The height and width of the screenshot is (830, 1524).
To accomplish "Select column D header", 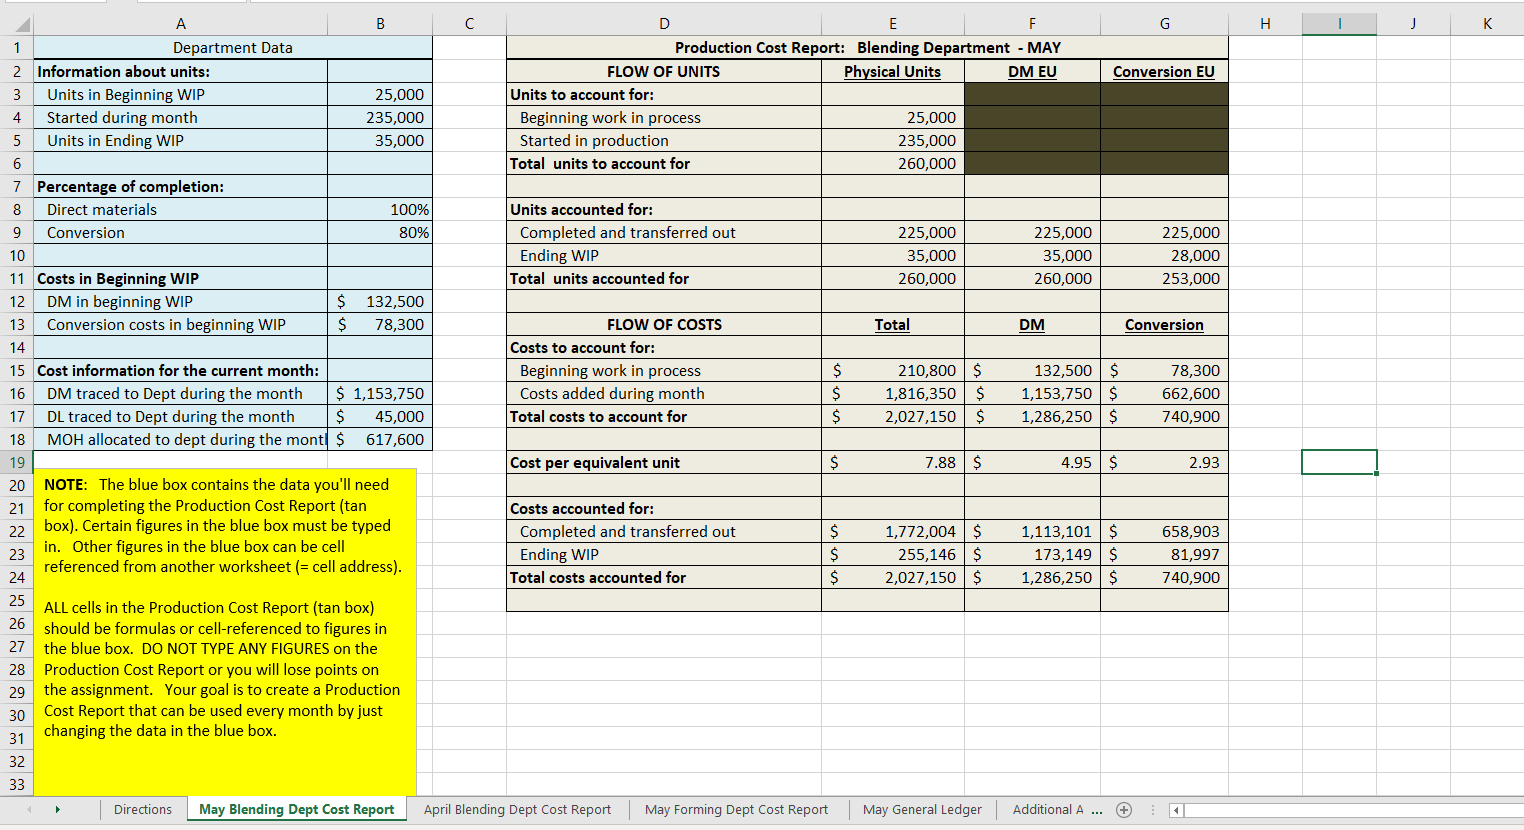I will point(664,24).
